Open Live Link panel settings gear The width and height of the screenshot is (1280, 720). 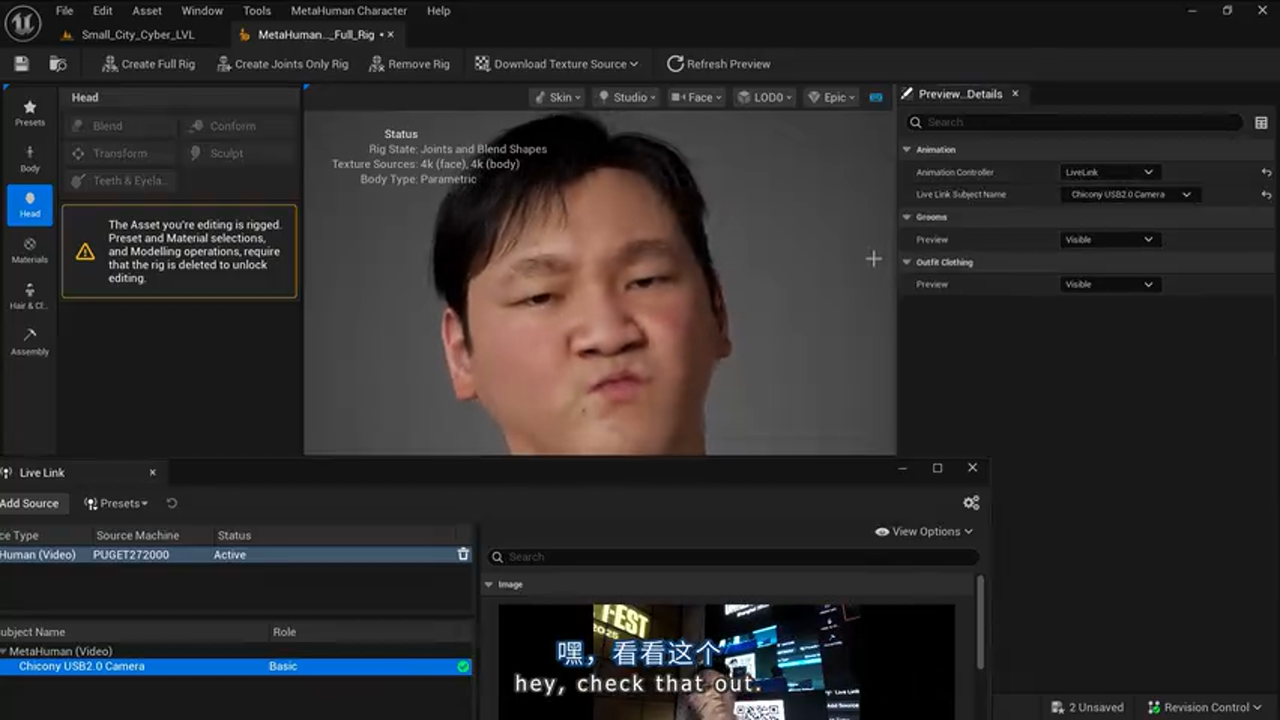[971, 502]
